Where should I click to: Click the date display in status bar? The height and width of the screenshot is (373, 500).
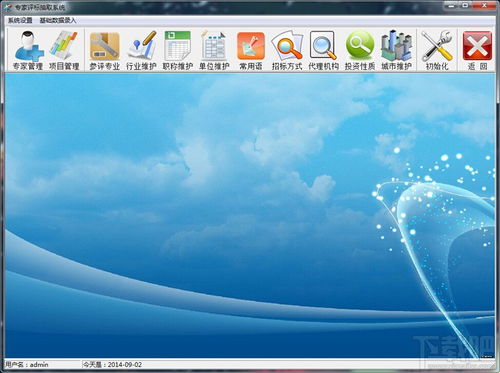112,364
